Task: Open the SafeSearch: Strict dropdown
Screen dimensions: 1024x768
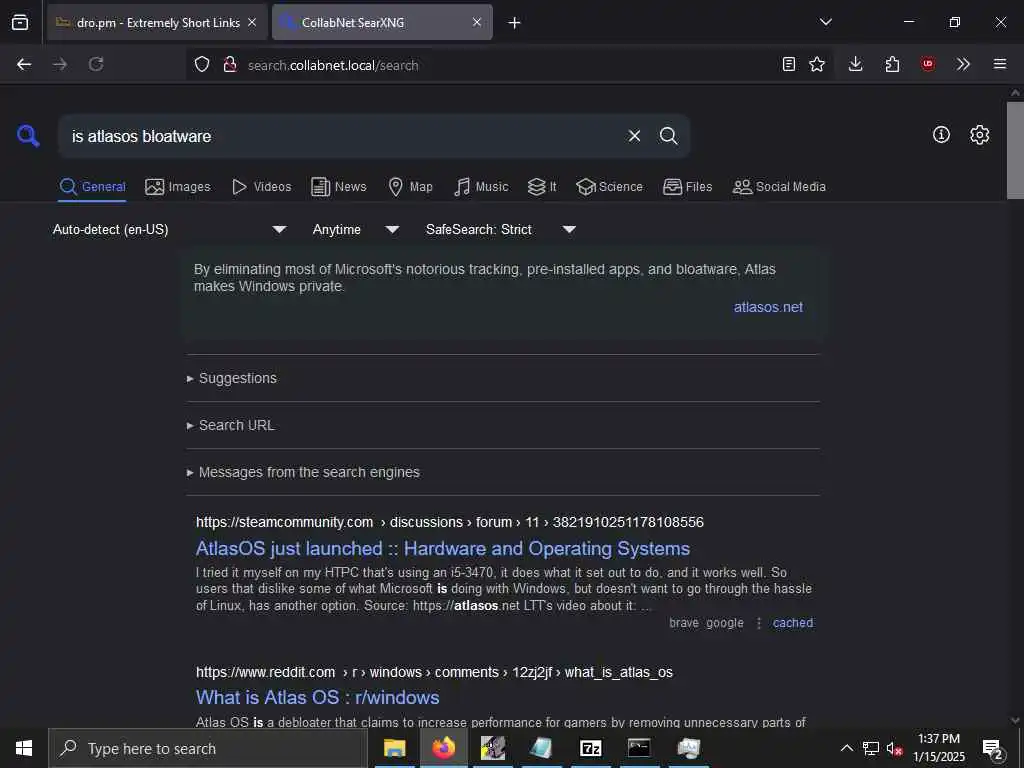Action: 500,229
